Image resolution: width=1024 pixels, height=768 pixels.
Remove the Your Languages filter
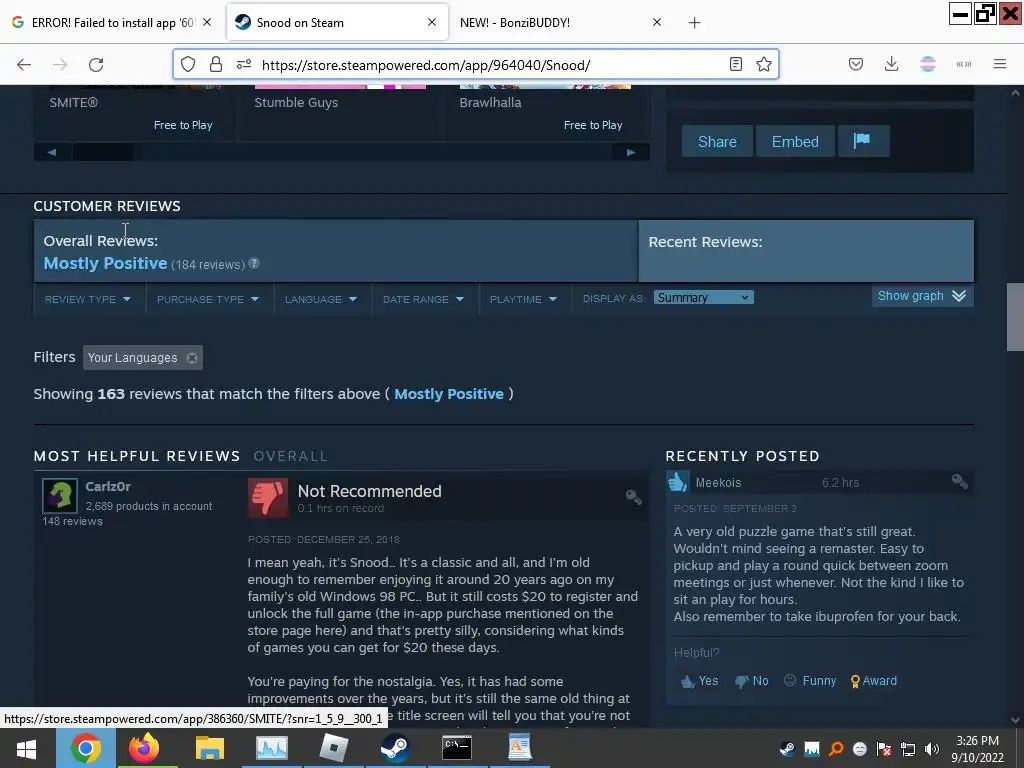191,358
